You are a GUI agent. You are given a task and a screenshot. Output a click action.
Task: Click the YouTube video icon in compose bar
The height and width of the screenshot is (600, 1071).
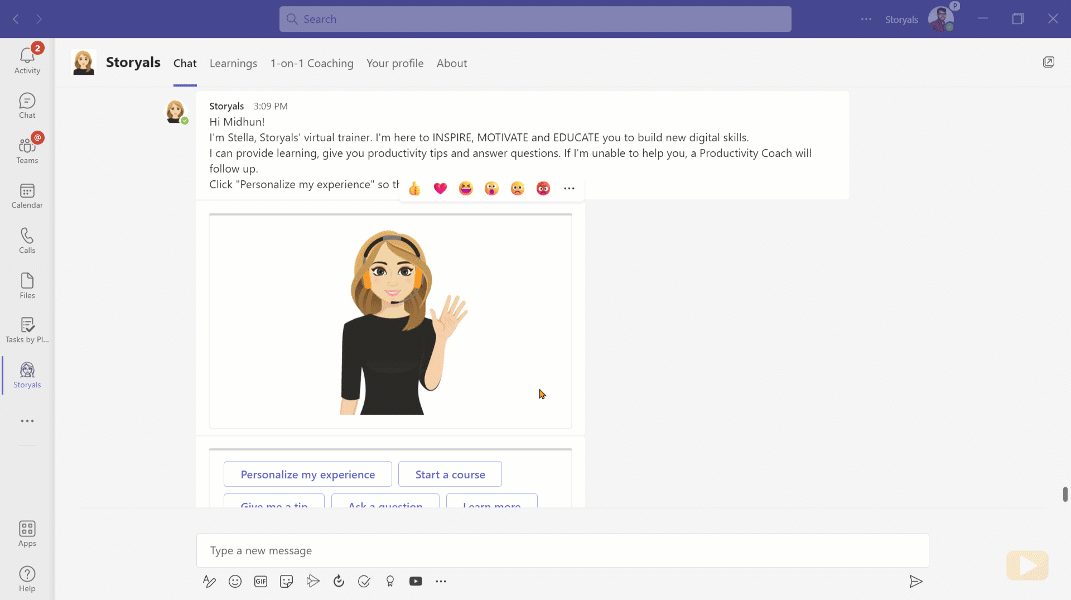[x=415, y=582]
